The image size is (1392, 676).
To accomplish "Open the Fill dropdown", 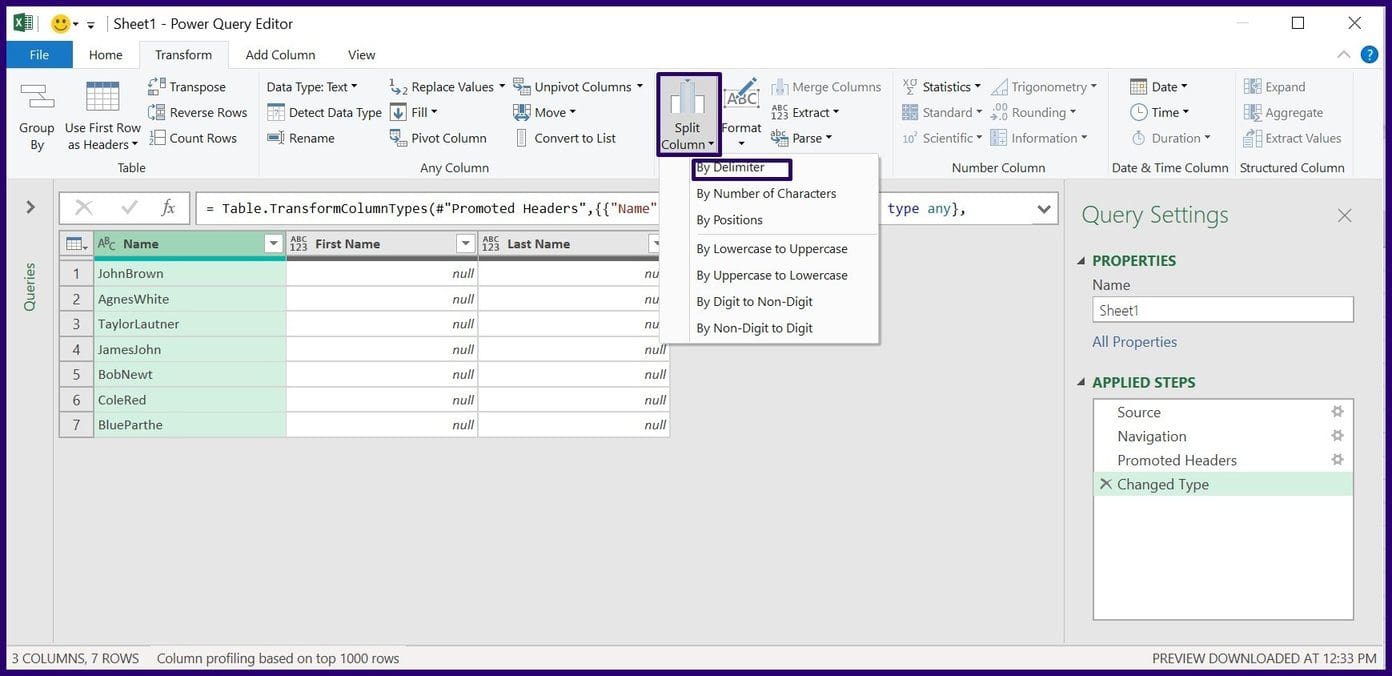I will point(413,113).
